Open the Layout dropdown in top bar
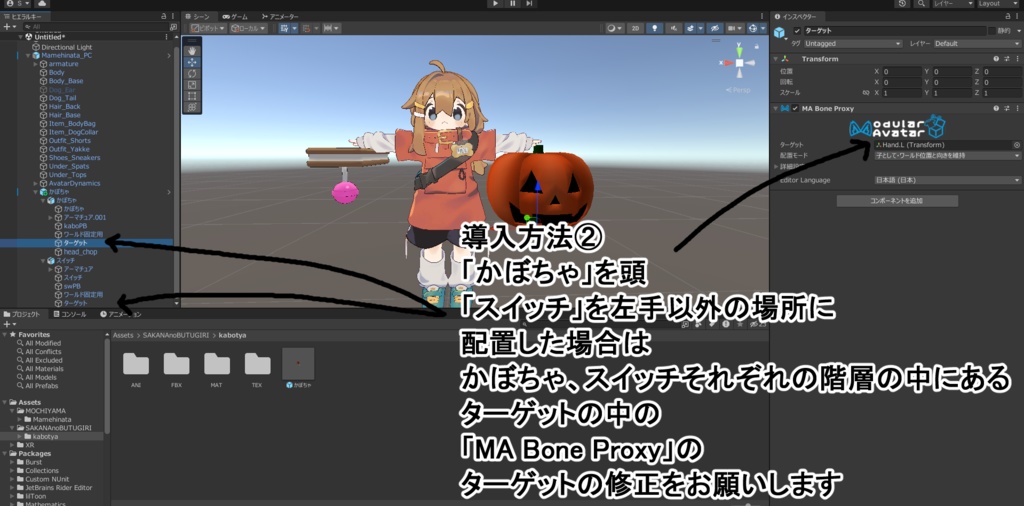This screenshot has width=1024, height=506. point(1000,4)
